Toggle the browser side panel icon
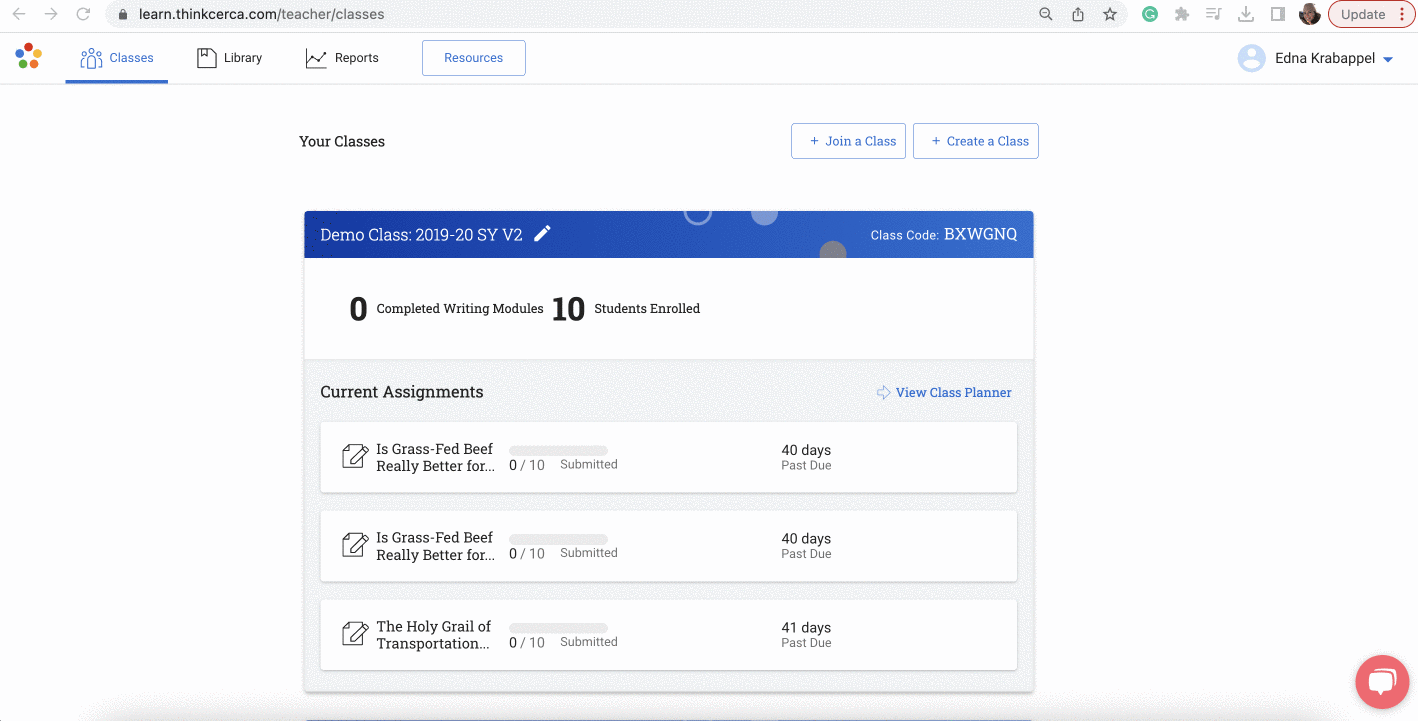The image size is (1418, 721). click(1278, 14)
